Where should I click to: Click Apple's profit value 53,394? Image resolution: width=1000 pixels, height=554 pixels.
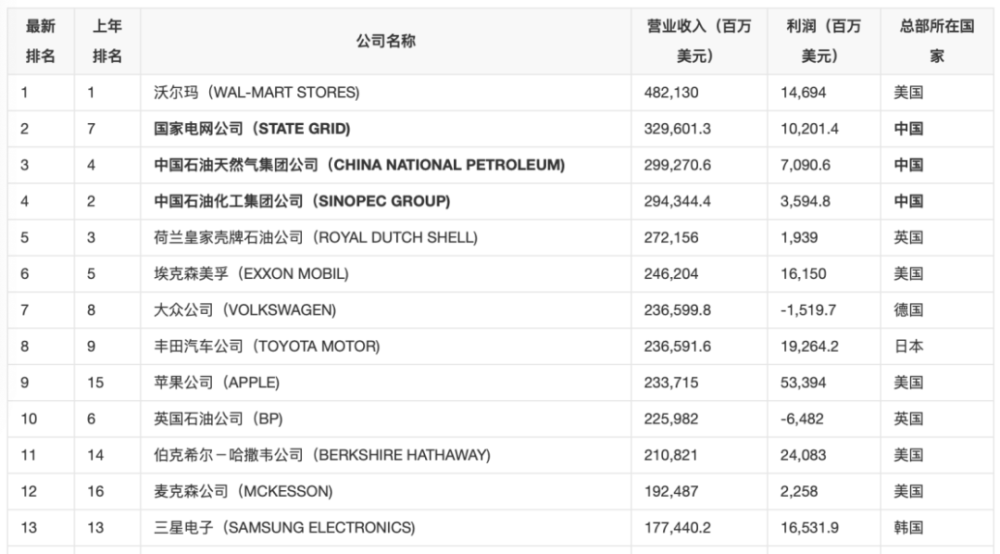[x=803, y=383]
